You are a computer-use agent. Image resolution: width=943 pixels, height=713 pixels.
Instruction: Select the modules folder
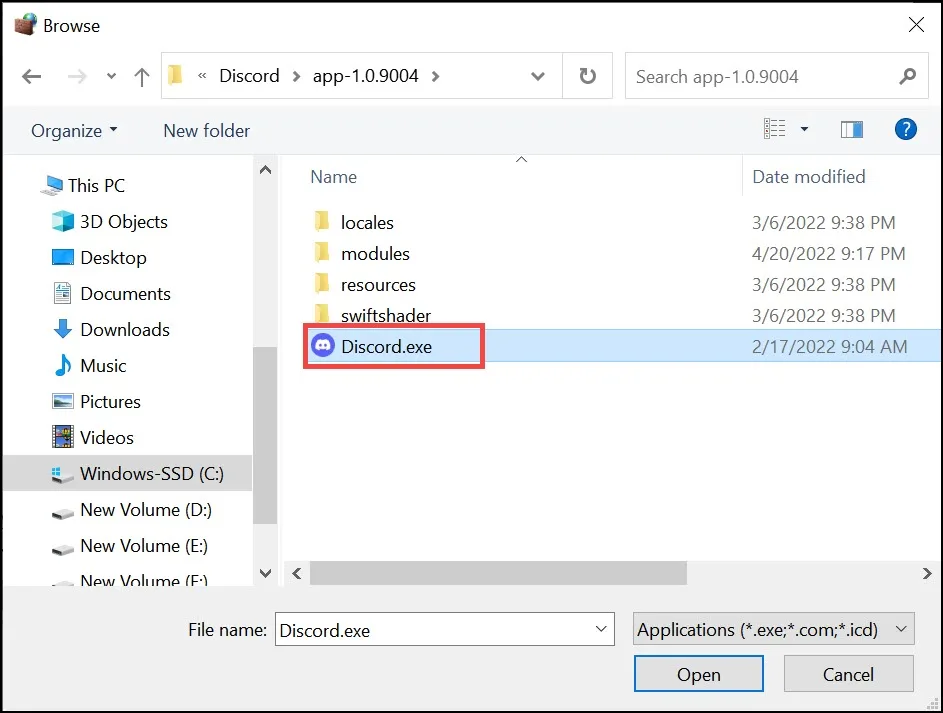[x=375, y=254]
